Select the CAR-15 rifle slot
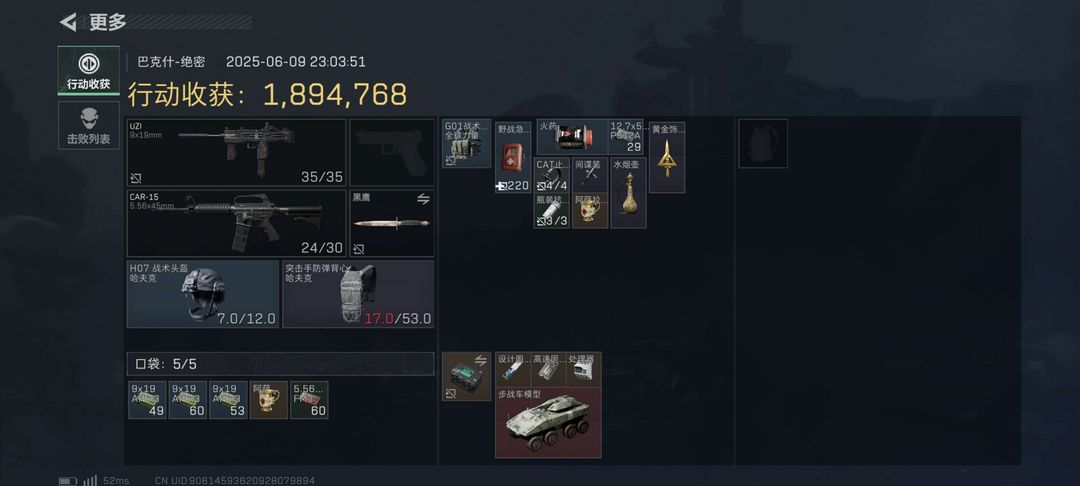Viewport: 1080px width, 486px height. (236, 223)
